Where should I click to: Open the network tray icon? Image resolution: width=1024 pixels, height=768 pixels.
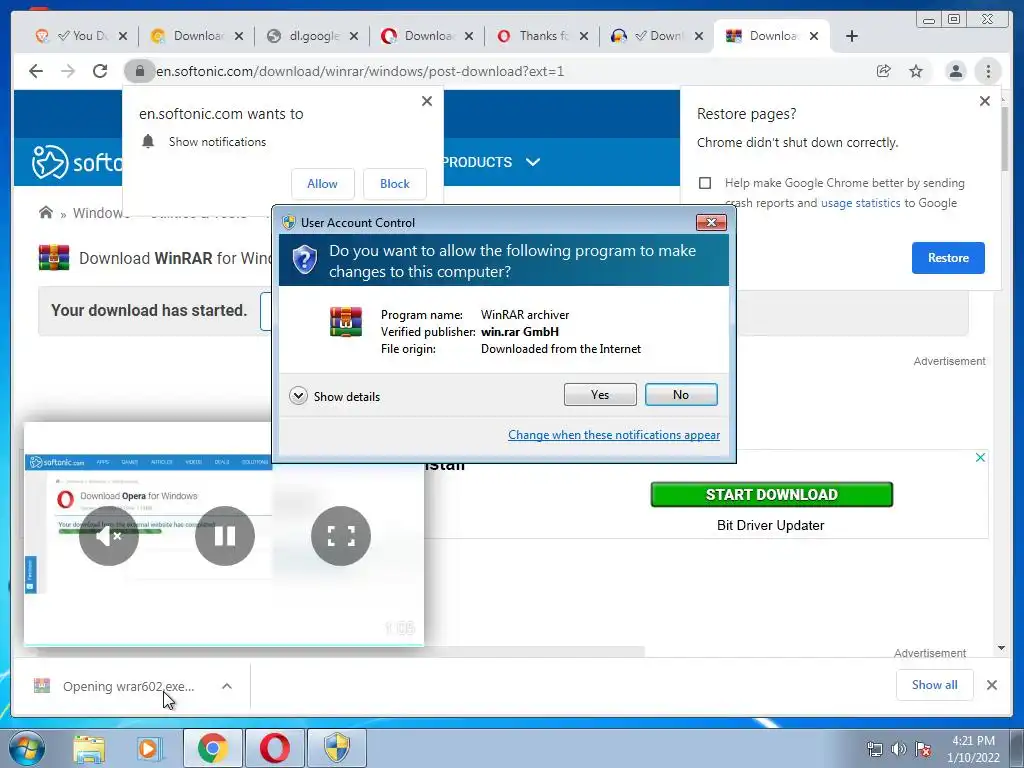point(874,749)
